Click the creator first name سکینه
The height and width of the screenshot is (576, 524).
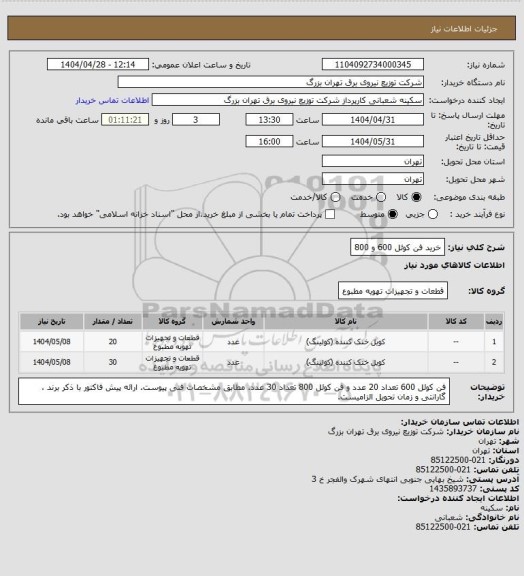[492, 508]
